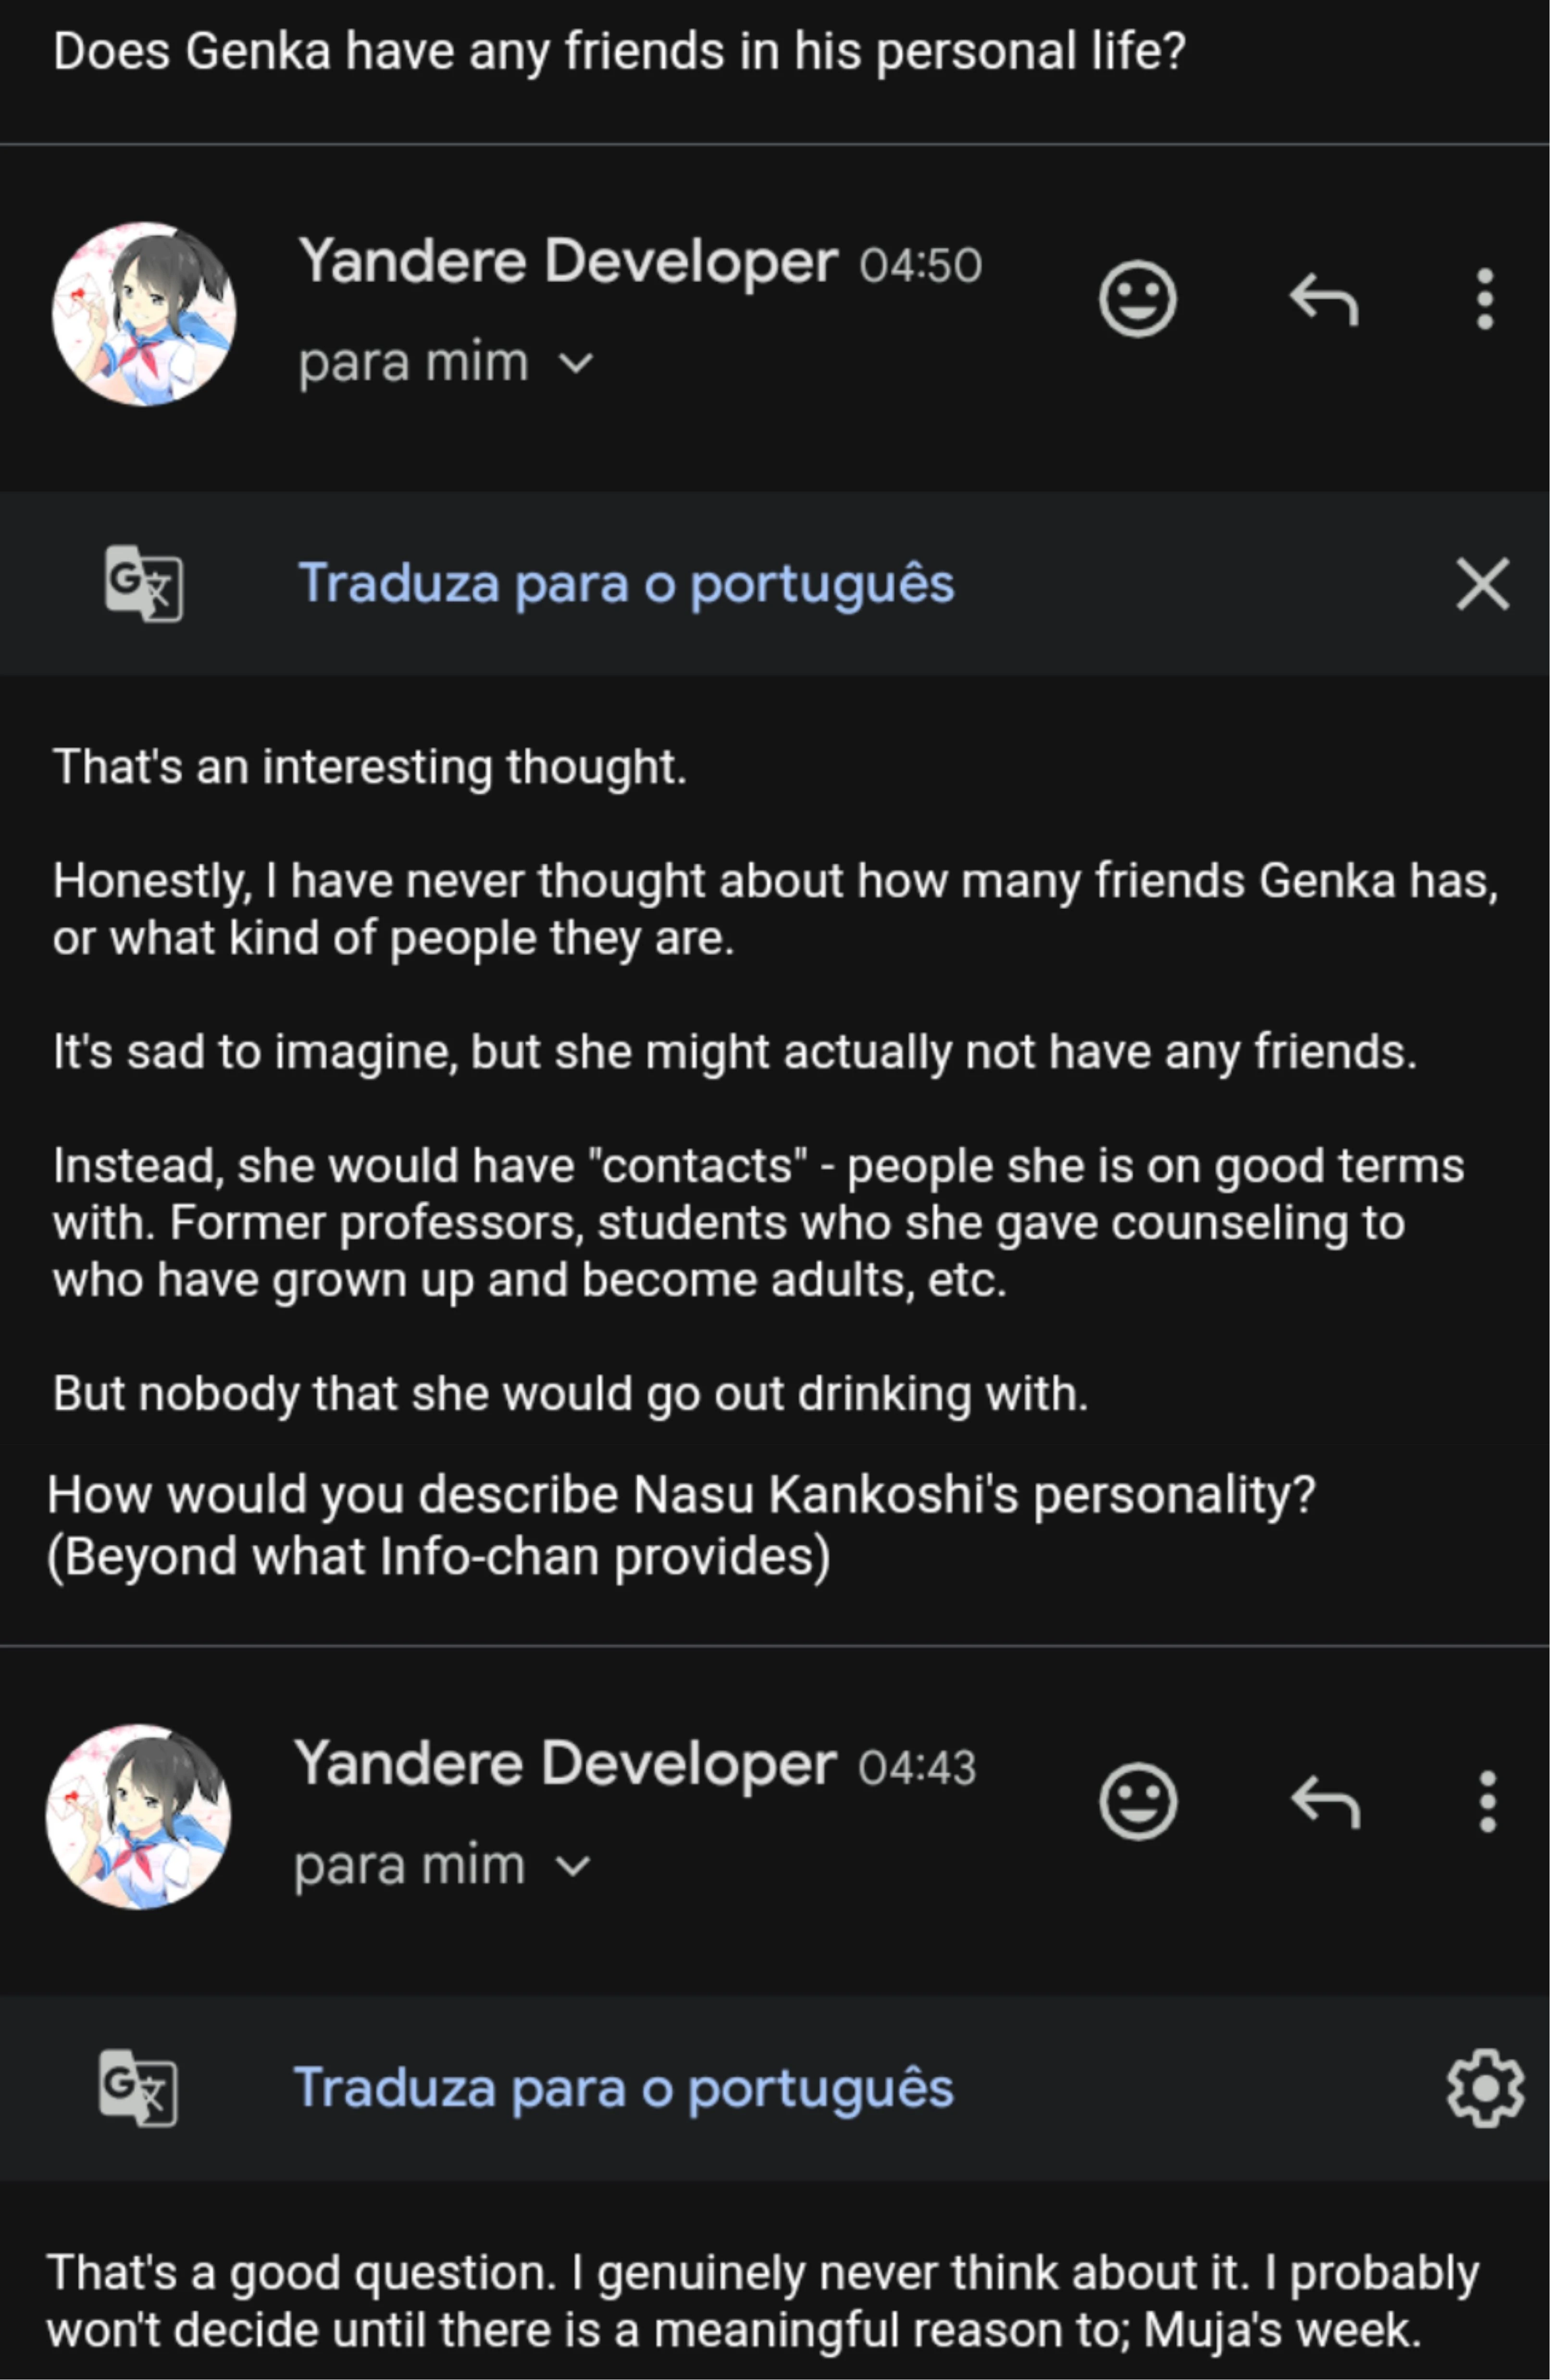Reply to the 04:50 Yandere Developer email
The width and height of the screenshot is (1550, 2380).
point(1323,299)
